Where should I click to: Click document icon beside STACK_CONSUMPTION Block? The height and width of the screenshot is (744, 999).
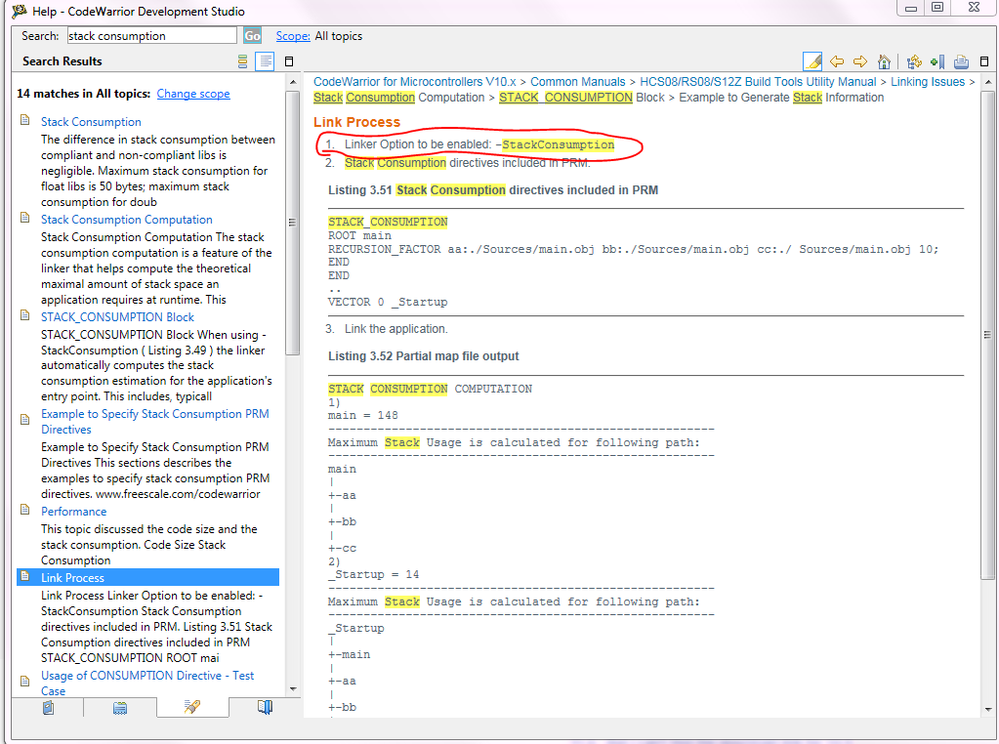coord(25,315)
